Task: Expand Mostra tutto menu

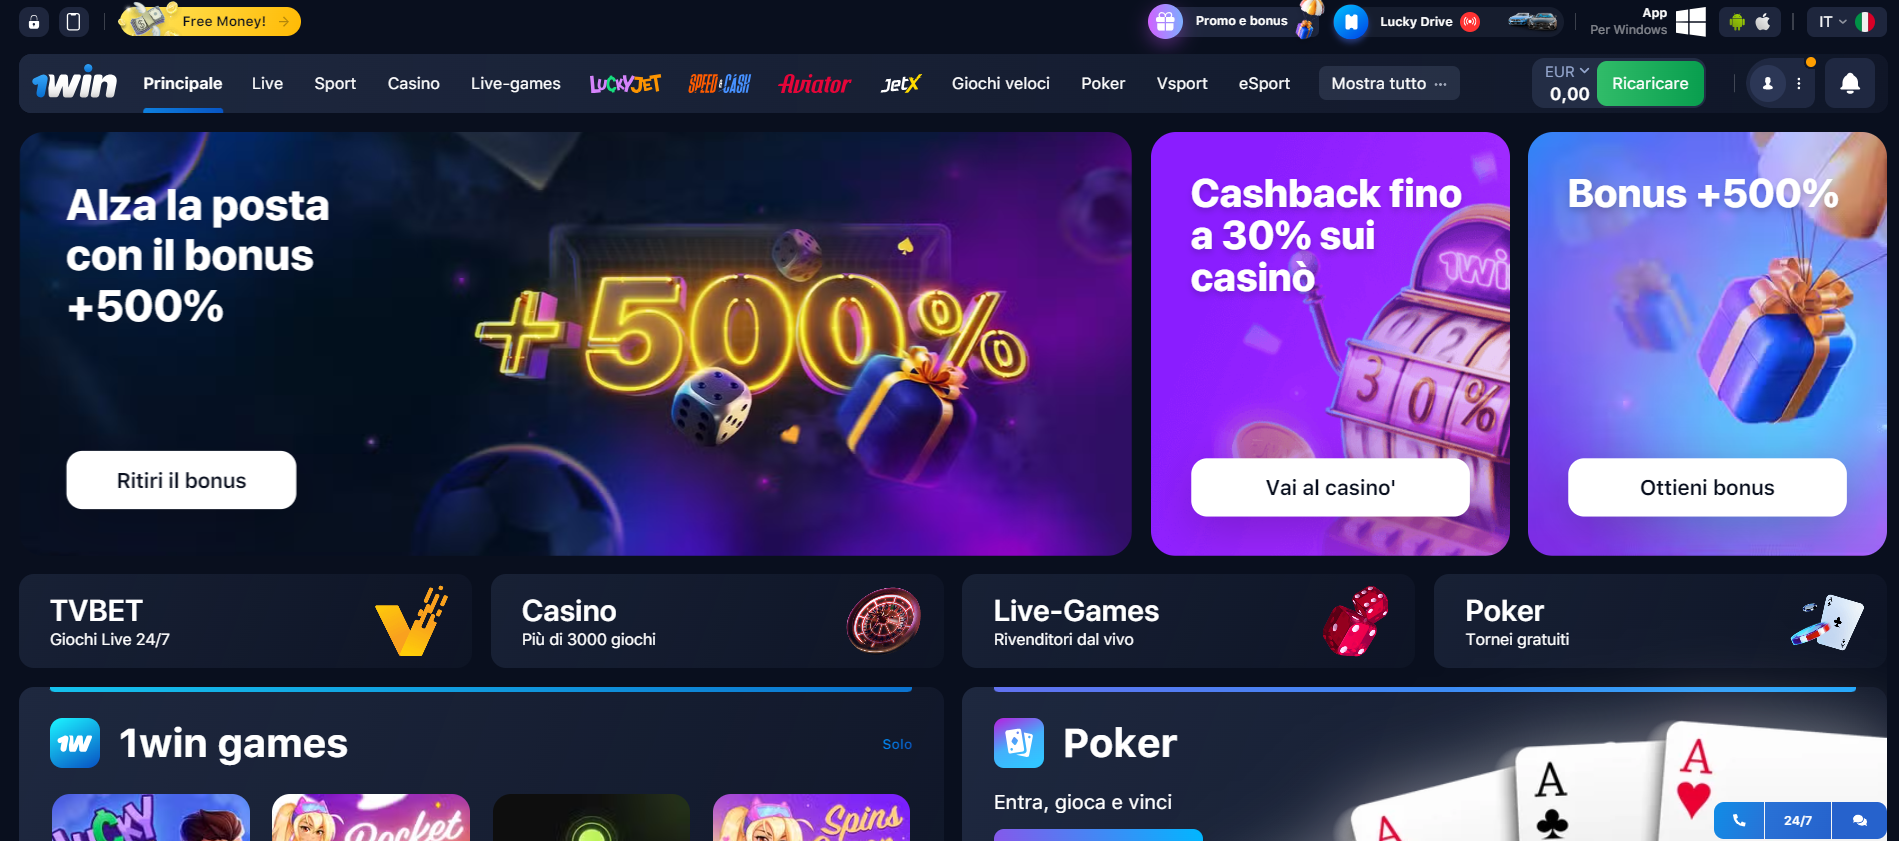Action: pos(1389,84)
